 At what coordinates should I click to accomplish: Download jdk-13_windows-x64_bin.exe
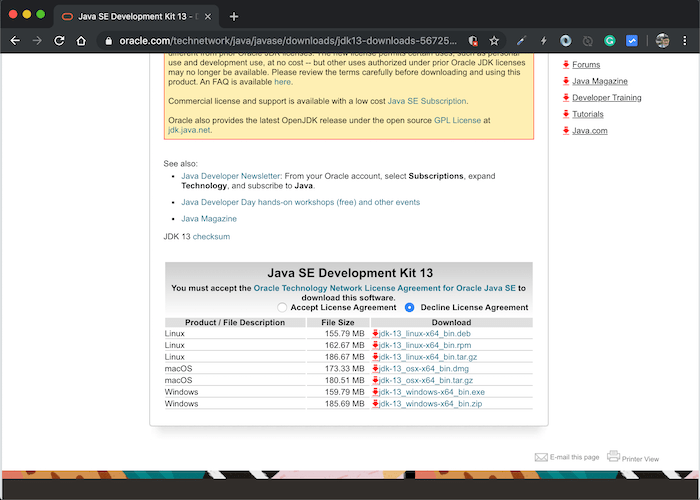pyautogui.click(x=432, y=392)
